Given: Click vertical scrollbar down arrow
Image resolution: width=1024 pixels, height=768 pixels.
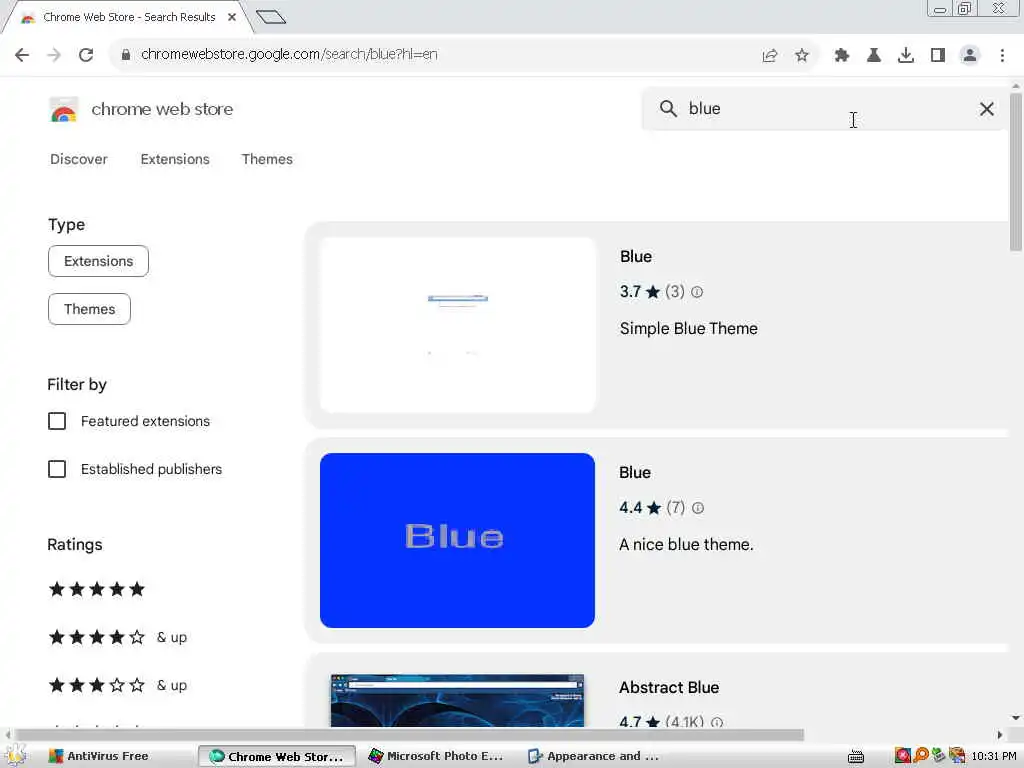Looking at the screenshot, I should tap(1016, 718).
